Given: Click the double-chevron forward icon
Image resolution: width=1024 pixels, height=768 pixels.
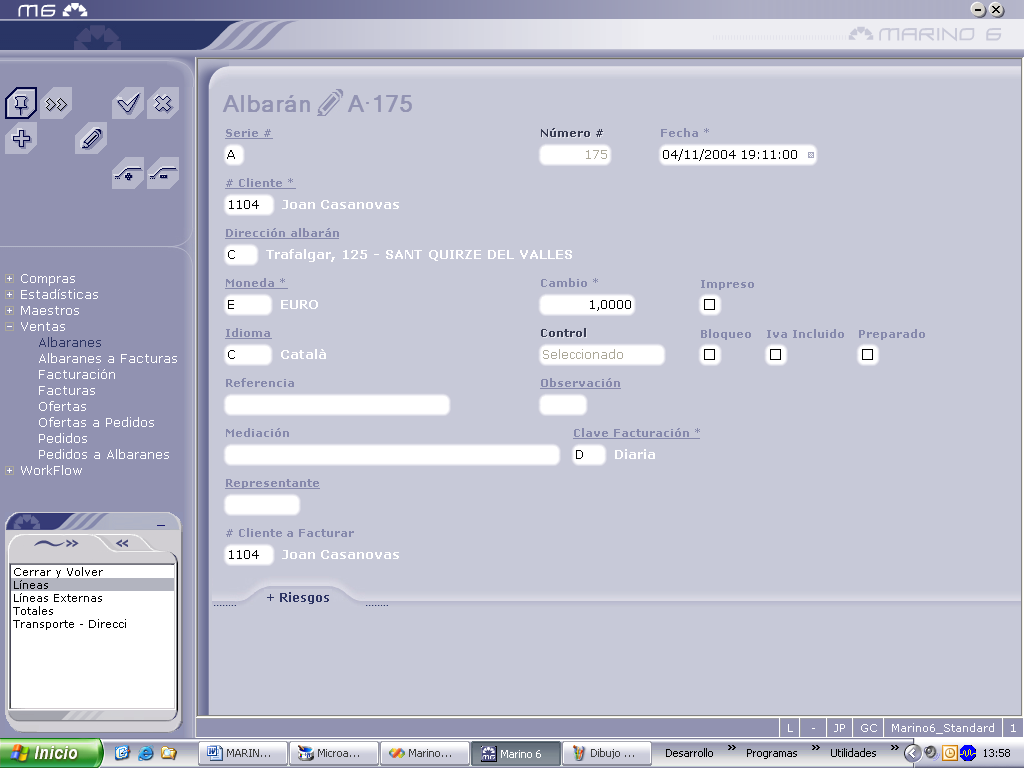Looking at the screenshot, I should tap(57, 103).
